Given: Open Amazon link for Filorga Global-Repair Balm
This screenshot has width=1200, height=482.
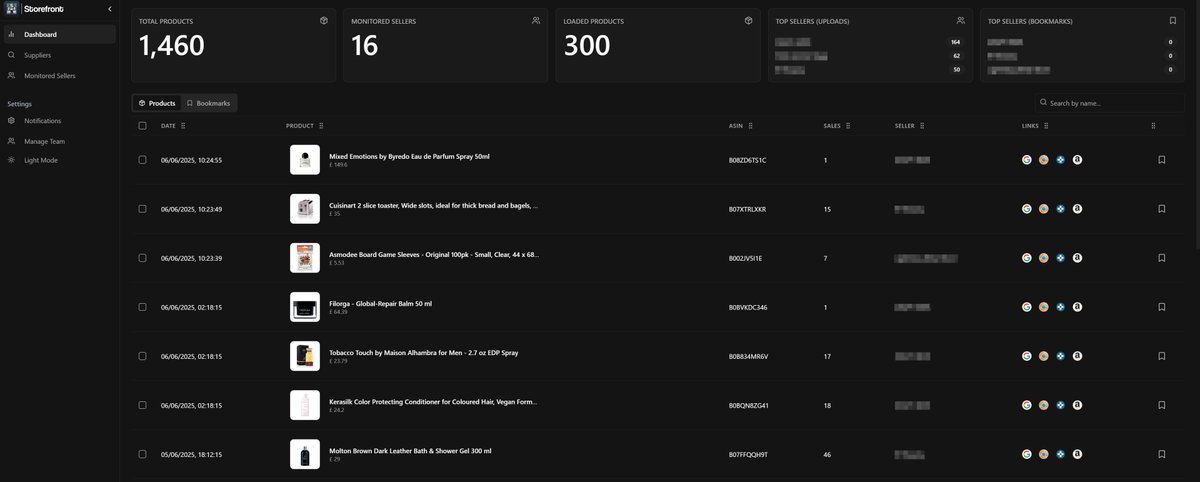Looking at the screenshot, I should coord(1077,307).
